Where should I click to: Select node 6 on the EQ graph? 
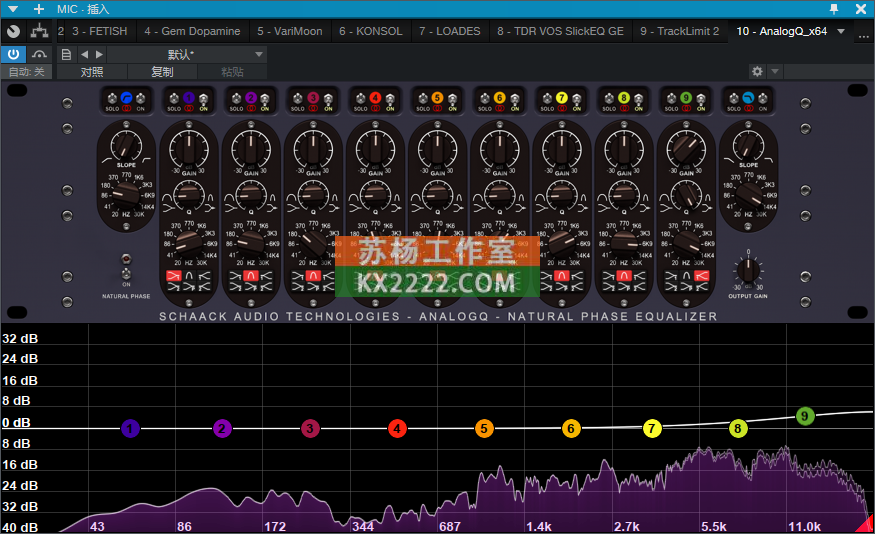[x=571, y=429]
